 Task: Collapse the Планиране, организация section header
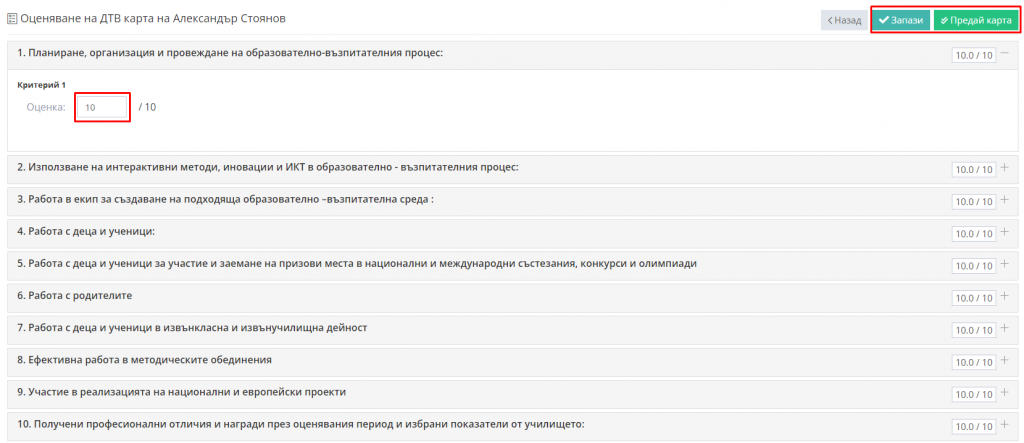[230, 53]
